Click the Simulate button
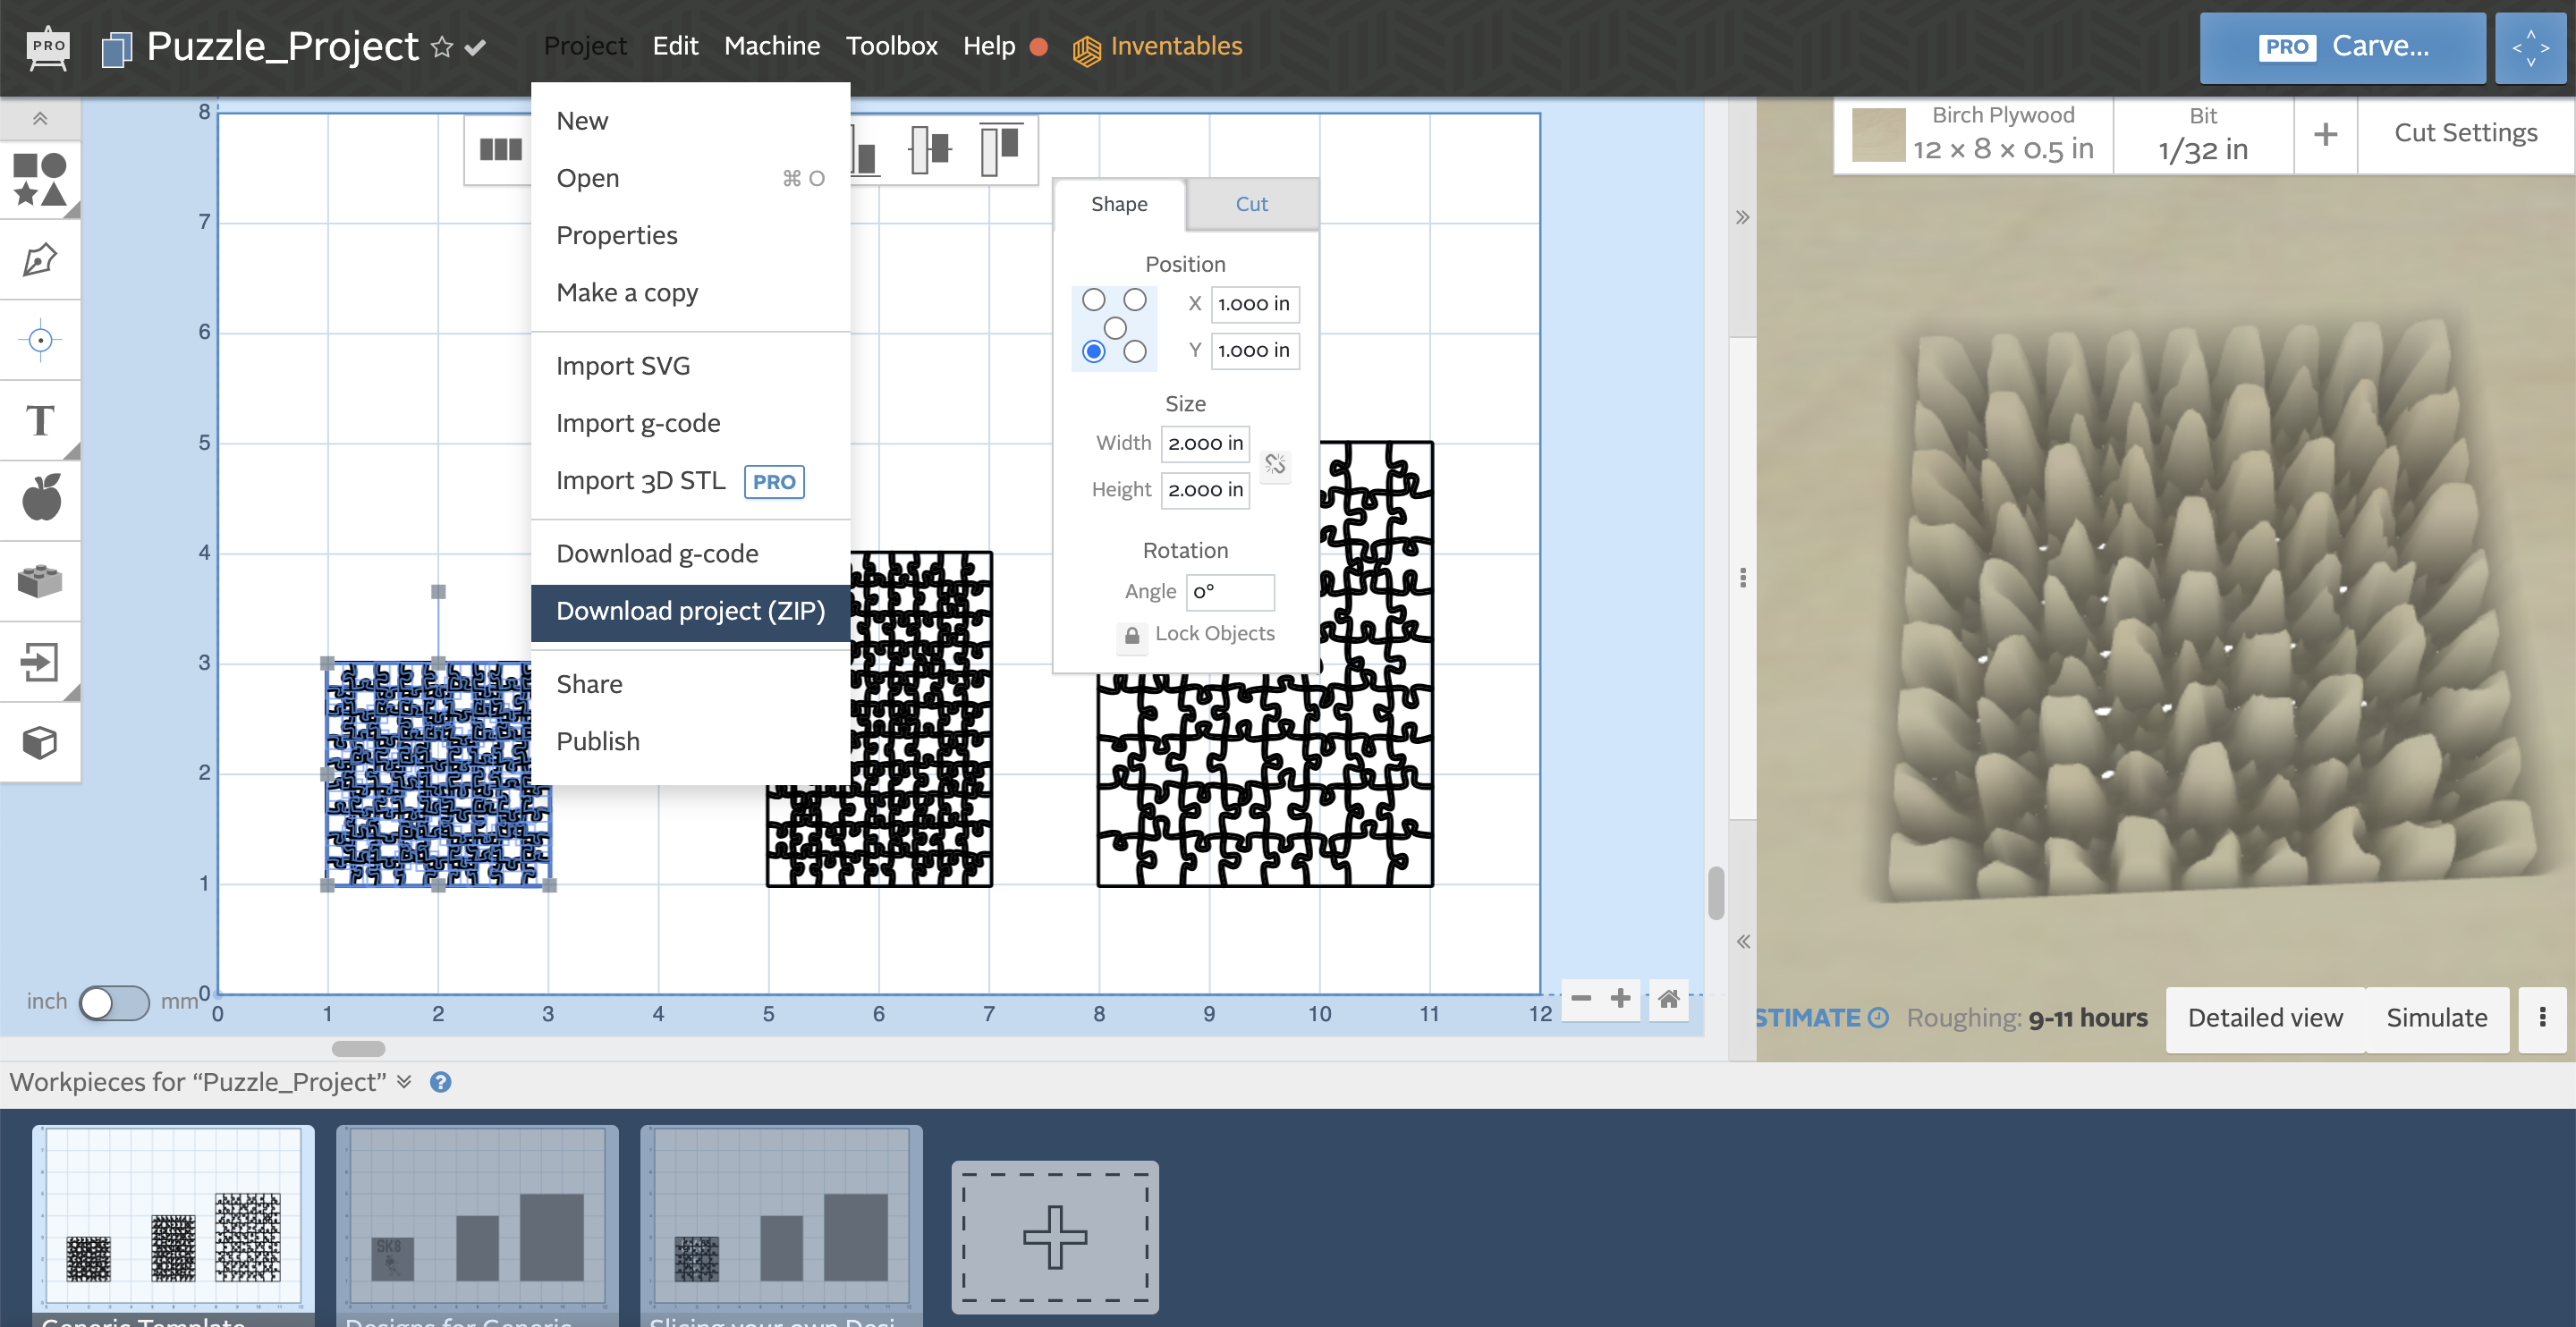 point(2436,1017)
